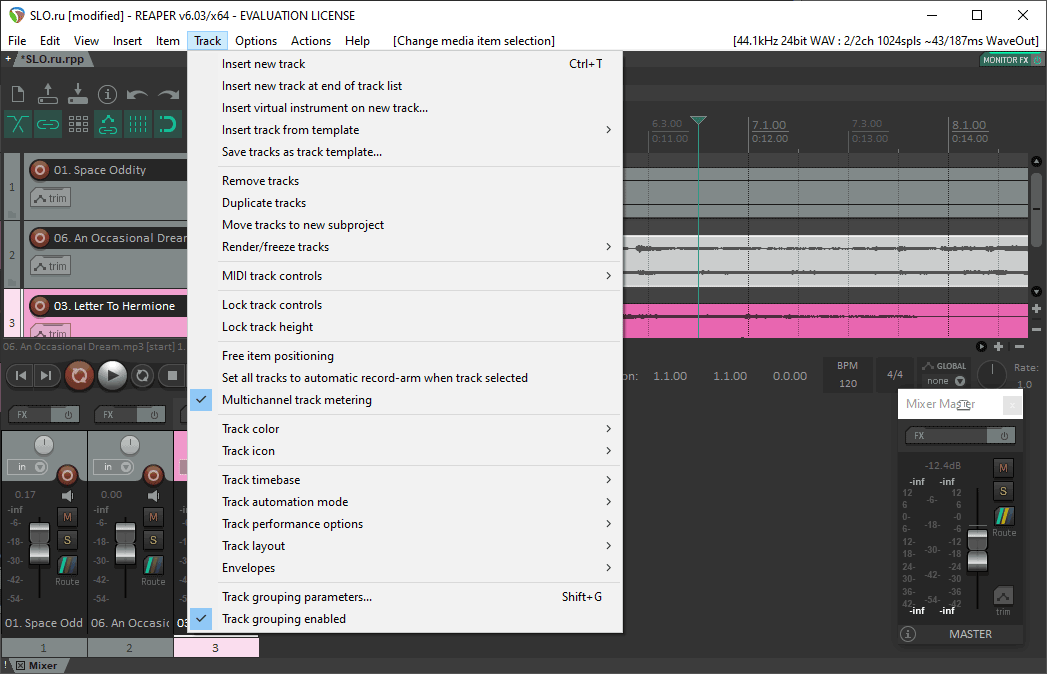Click the Open project toolbar icon
The width and height of the screenshot is (1047, 674).
click(x=47, y=94)
